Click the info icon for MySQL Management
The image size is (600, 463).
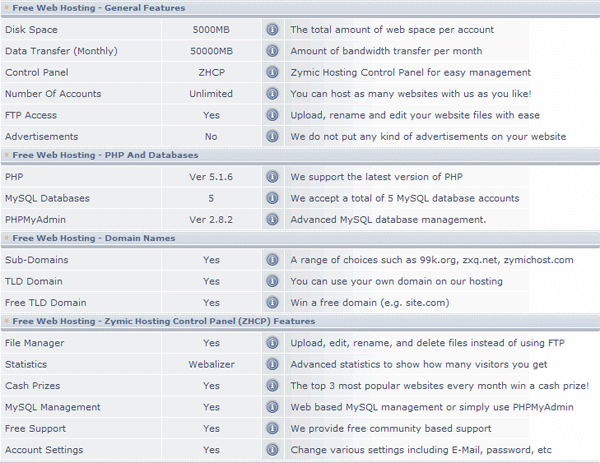tap(272, 407)
